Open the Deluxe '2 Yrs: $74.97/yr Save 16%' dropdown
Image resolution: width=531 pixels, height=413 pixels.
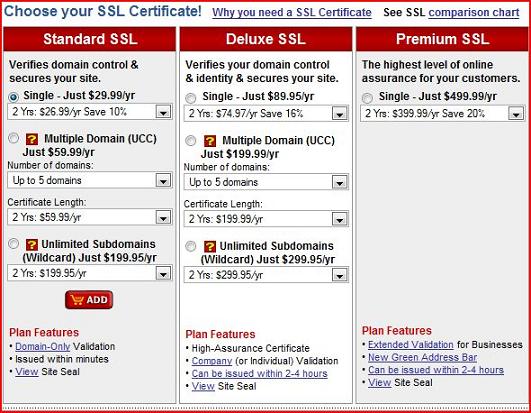pos(266,113)
